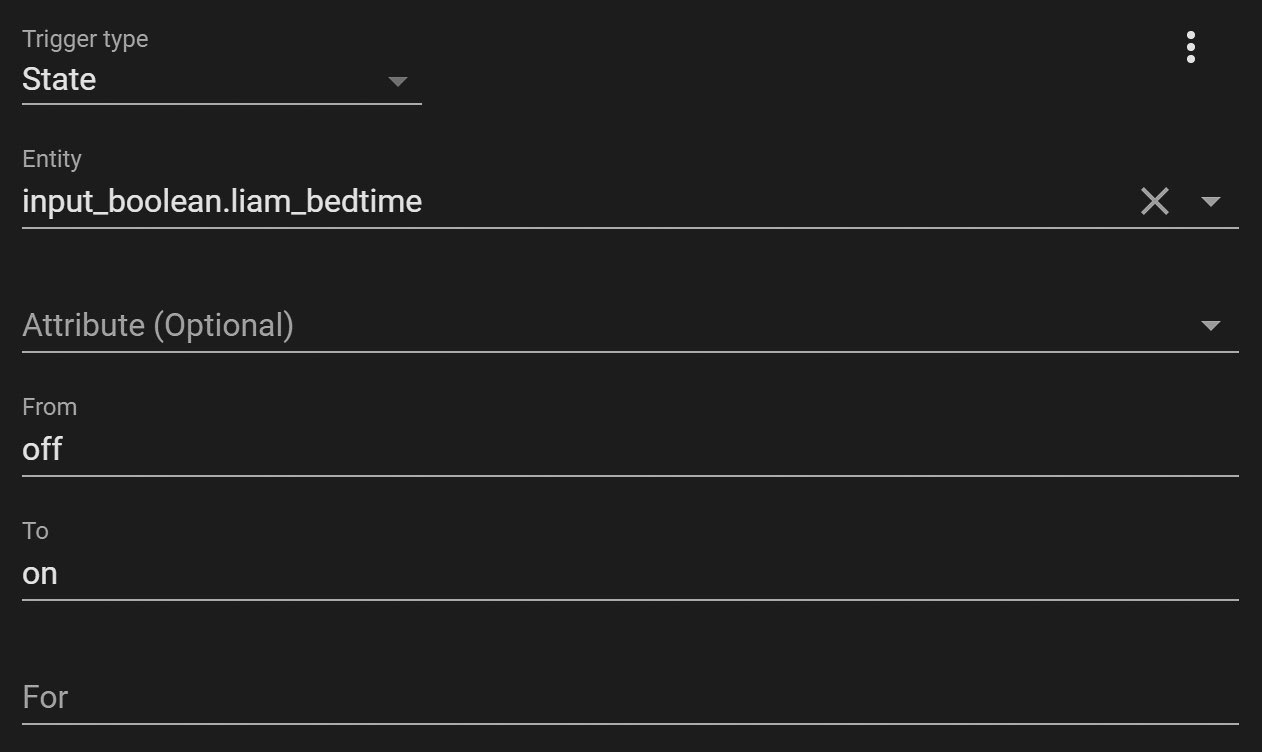
Task: Expand the Attribute dropdown arrow
Action: [x=1210, y=326]
